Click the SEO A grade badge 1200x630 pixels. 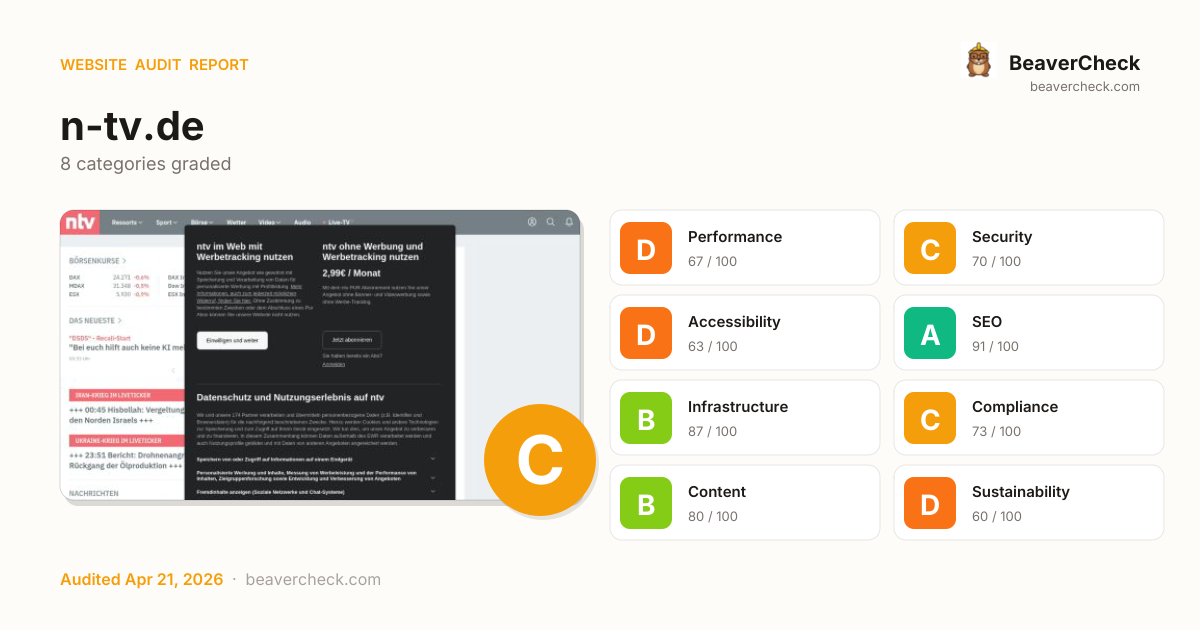point(930,335)
